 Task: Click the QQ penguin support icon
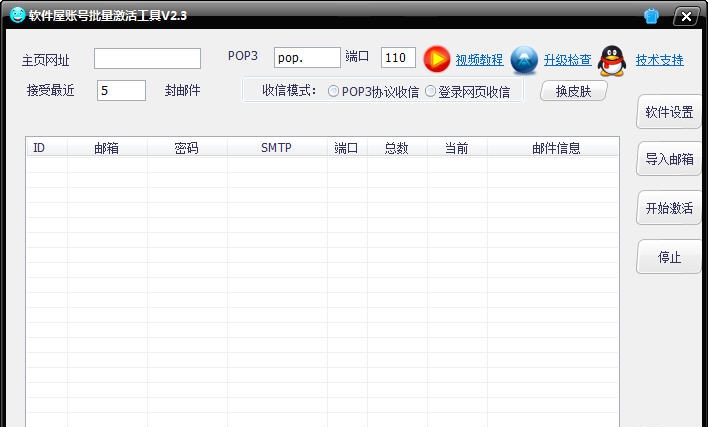click(x=612, y=60)
